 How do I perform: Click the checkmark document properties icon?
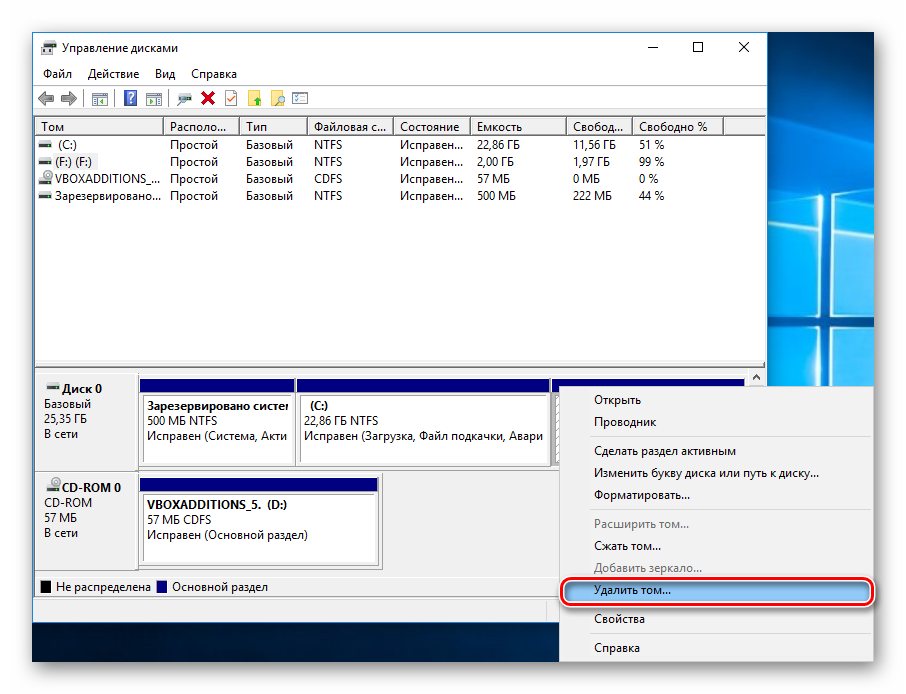pos(231,98)
